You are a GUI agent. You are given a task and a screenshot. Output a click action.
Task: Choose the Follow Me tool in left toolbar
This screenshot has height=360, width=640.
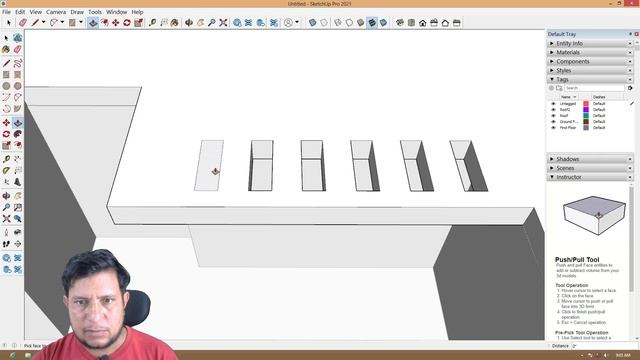tap(18, 134)
